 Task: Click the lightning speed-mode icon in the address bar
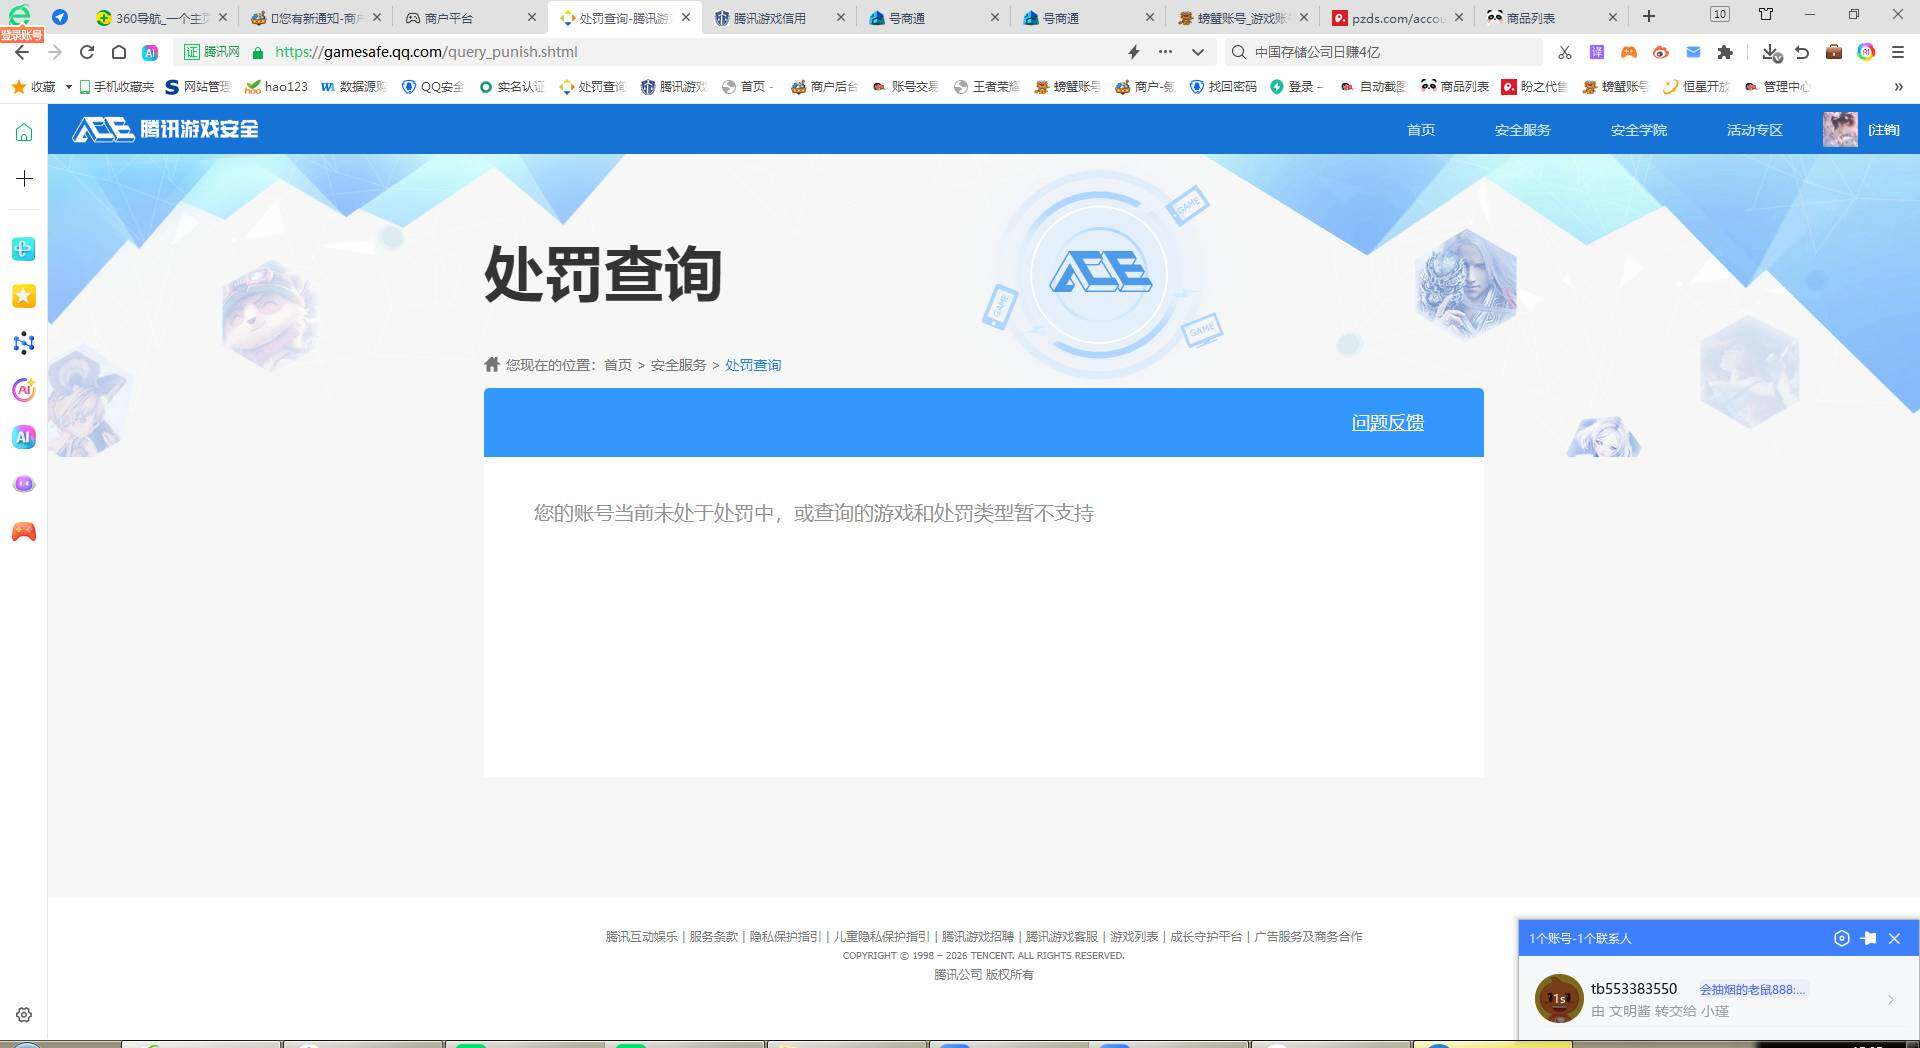coord(1134,52)
